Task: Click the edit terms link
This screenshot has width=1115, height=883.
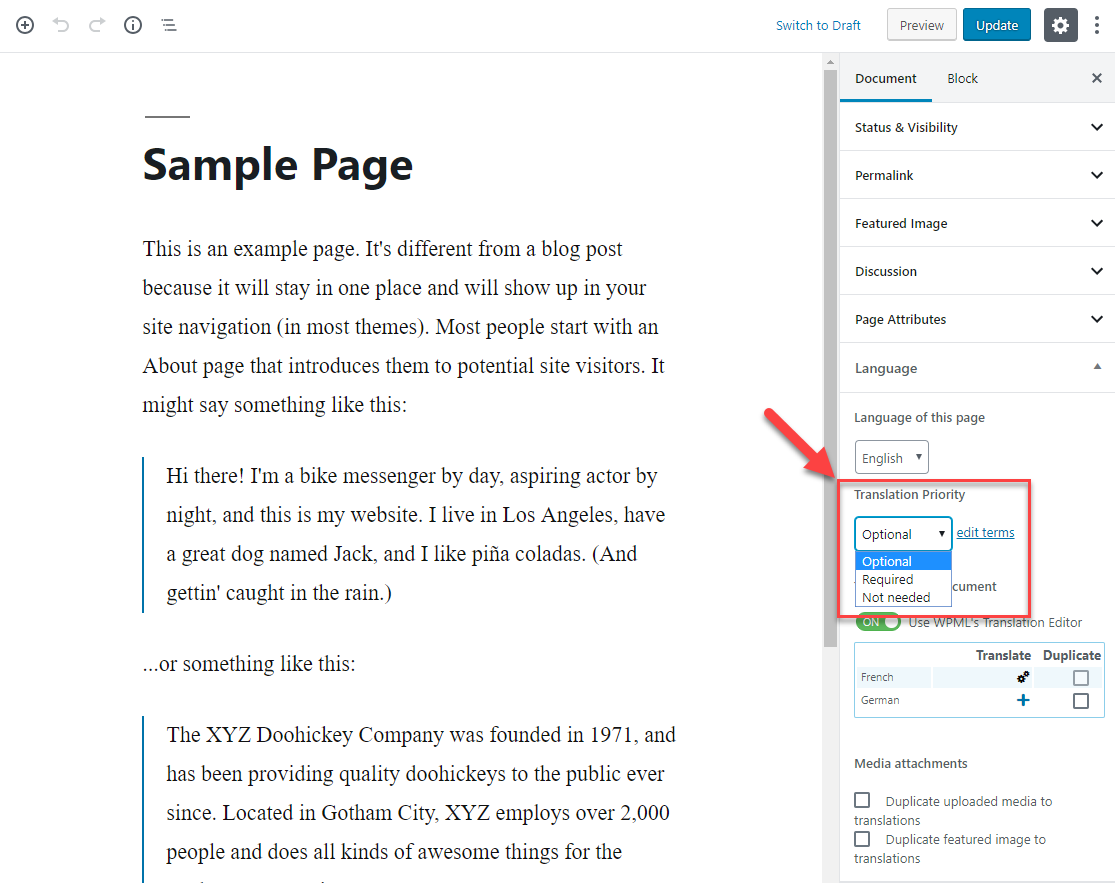Action: (985, 532)
